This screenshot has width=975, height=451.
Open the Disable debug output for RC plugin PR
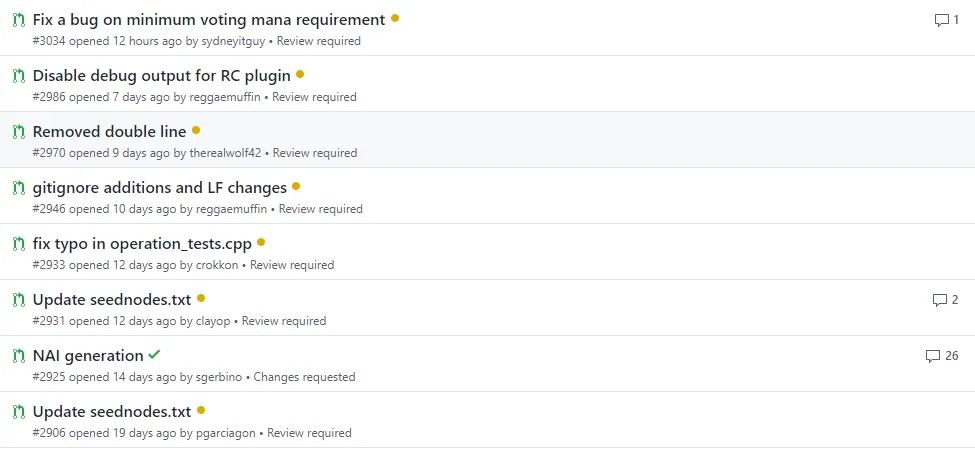(x=162, y=76)
